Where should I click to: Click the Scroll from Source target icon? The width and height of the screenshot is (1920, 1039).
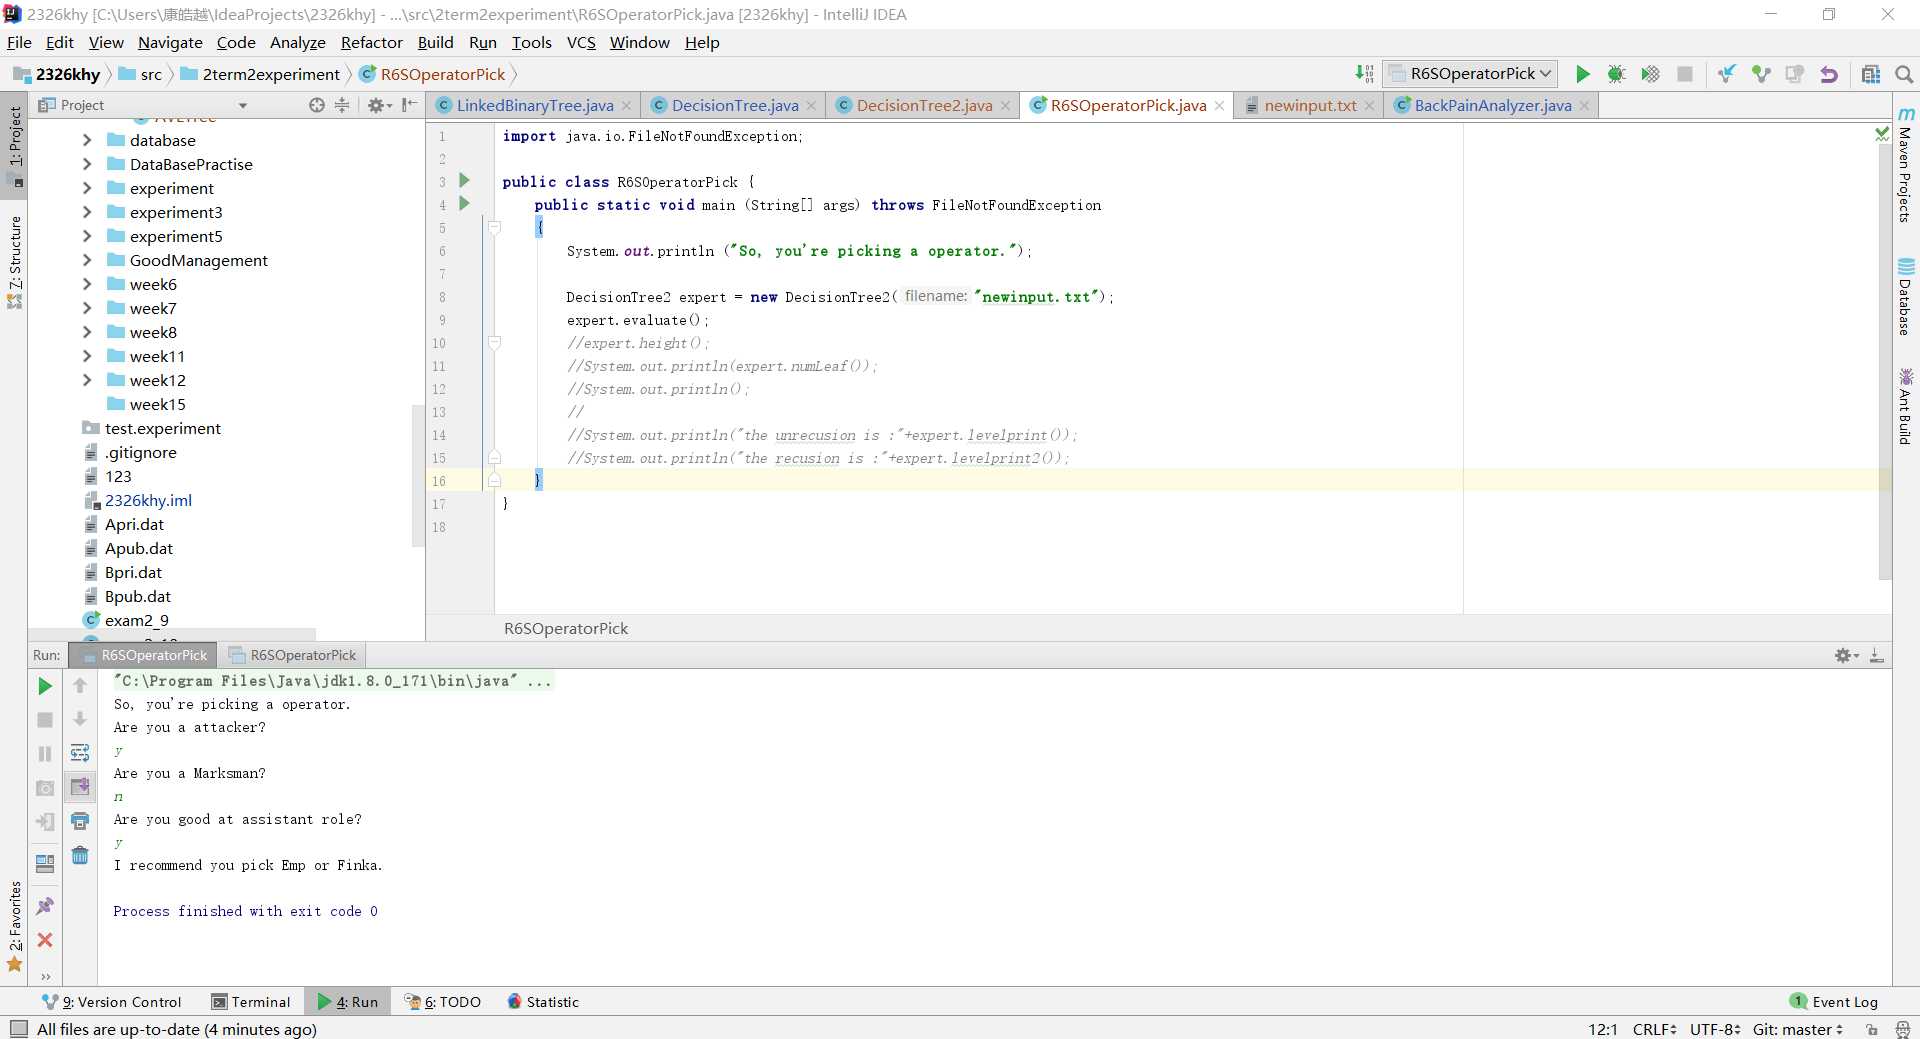pos(317,105)
